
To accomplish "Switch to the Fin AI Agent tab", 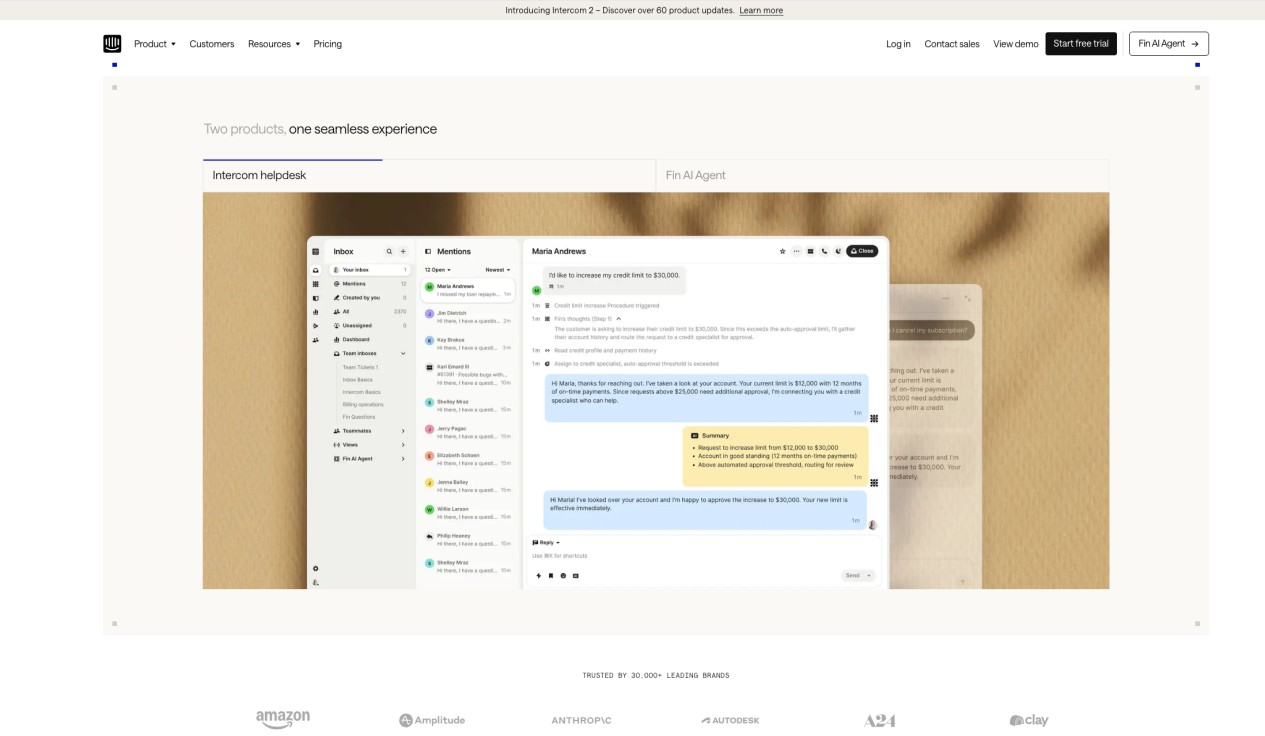I will point(882,175).
